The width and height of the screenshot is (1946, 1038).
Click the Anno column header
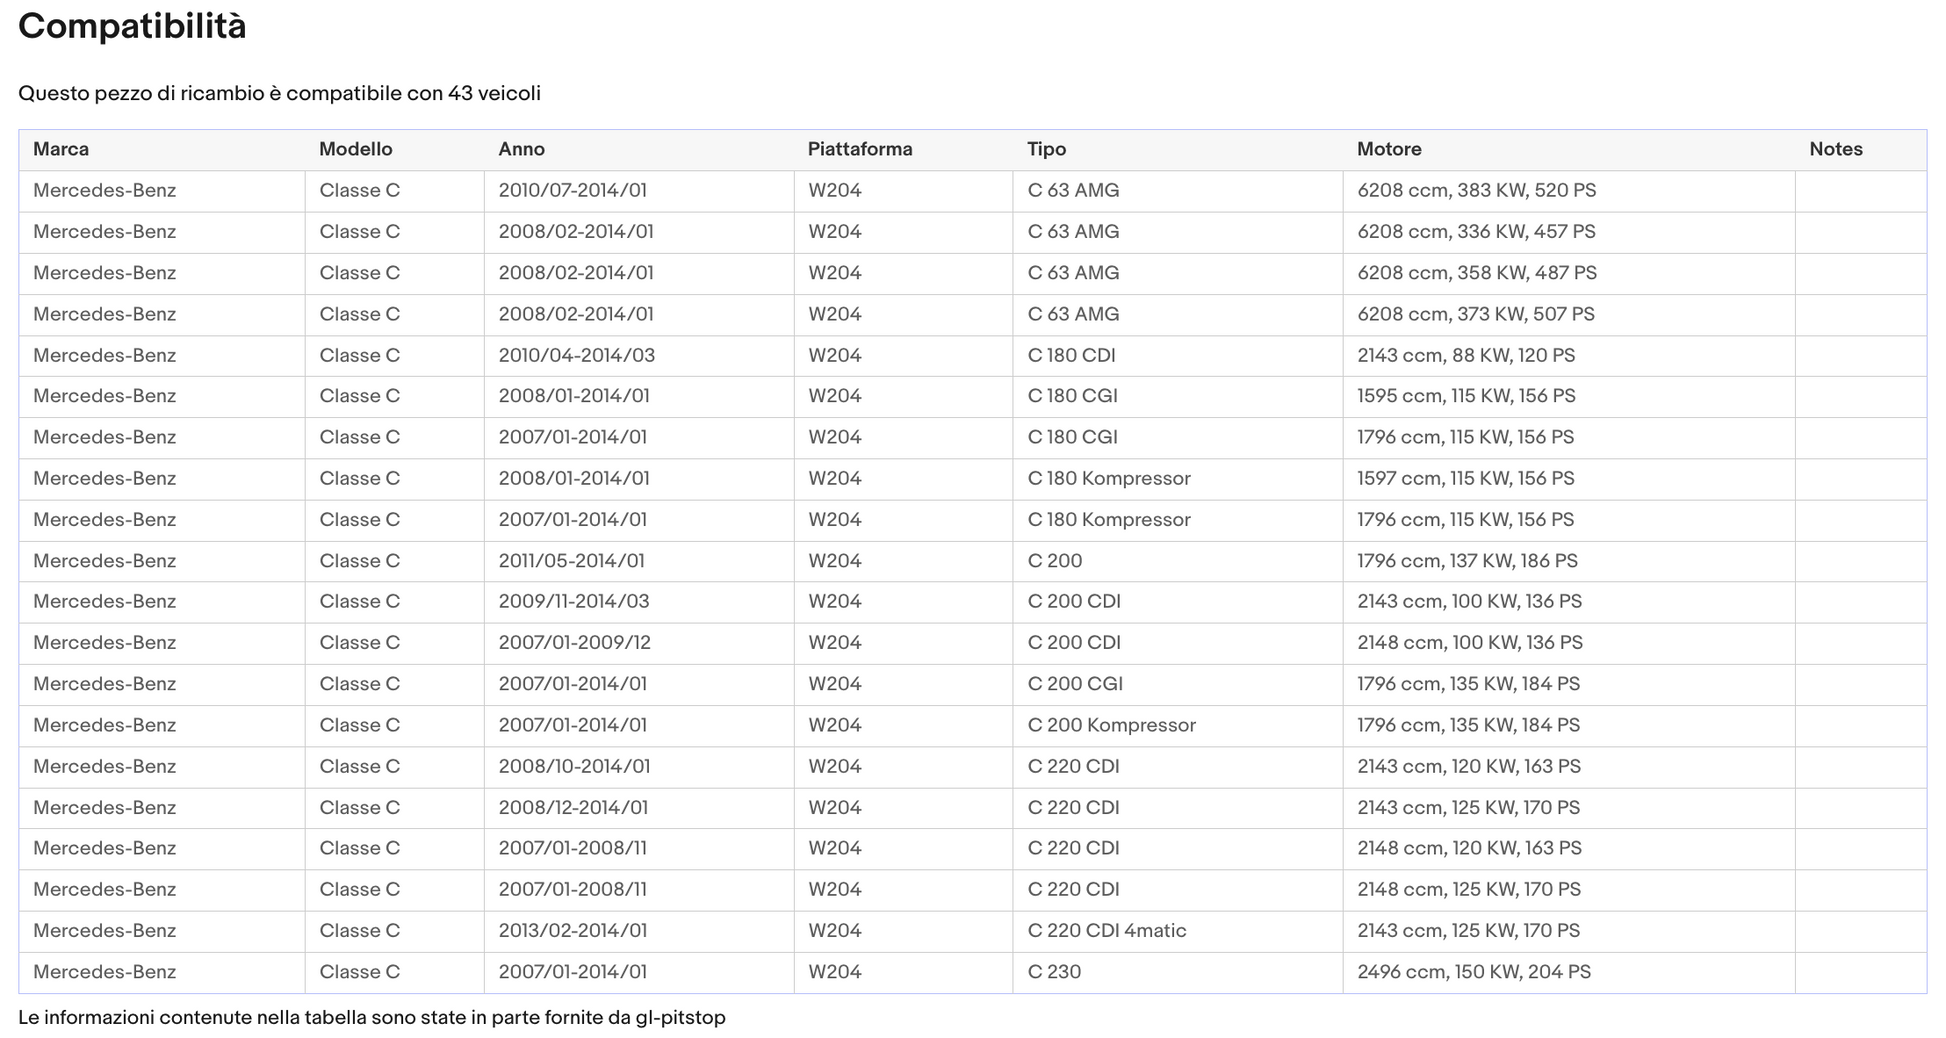click(521, 149)
